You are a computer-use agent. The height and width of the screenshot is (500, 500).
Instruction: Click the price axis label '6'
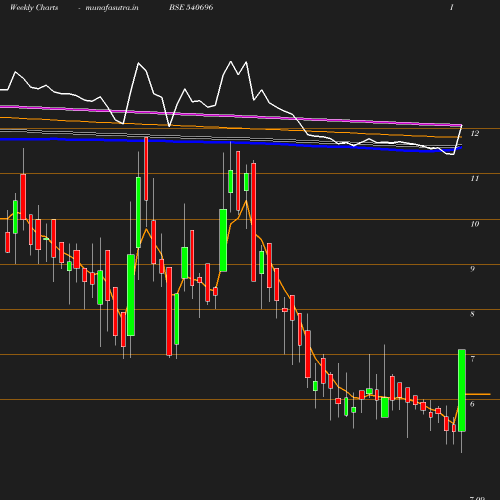pos(472,404)
